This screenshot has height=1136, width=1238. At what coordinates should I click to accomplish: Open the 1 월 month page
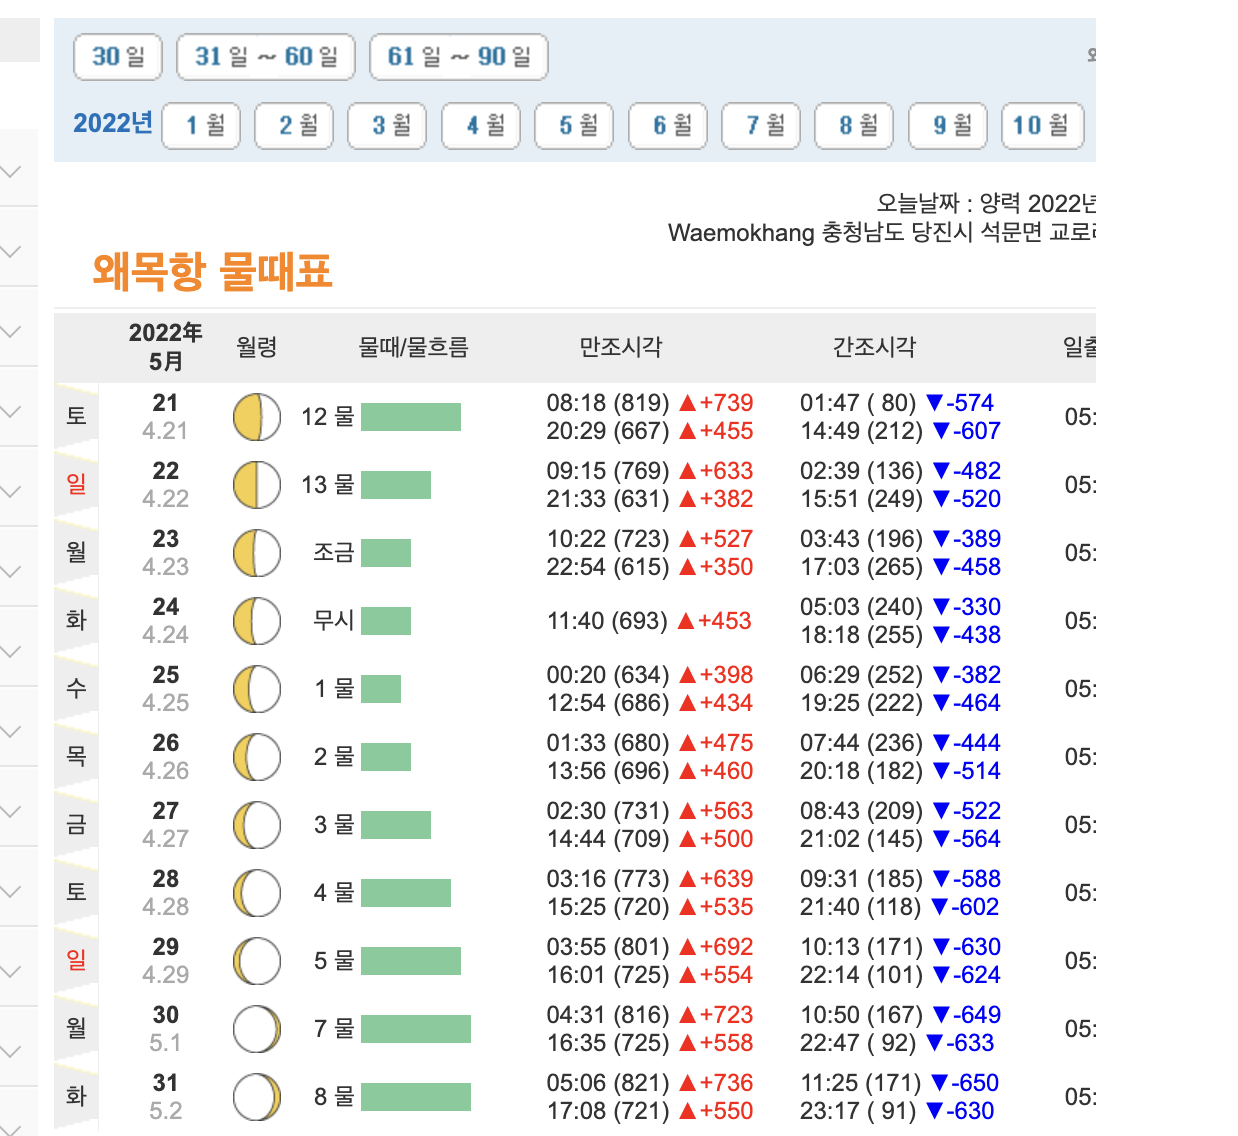(201, 126)
